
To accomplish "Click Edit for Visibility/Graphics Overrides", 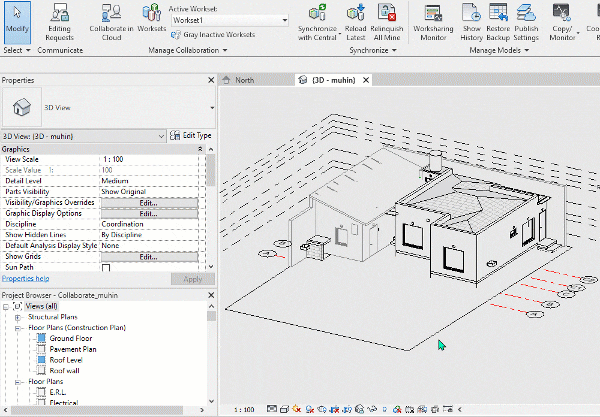I will click(x=149, y=203).
